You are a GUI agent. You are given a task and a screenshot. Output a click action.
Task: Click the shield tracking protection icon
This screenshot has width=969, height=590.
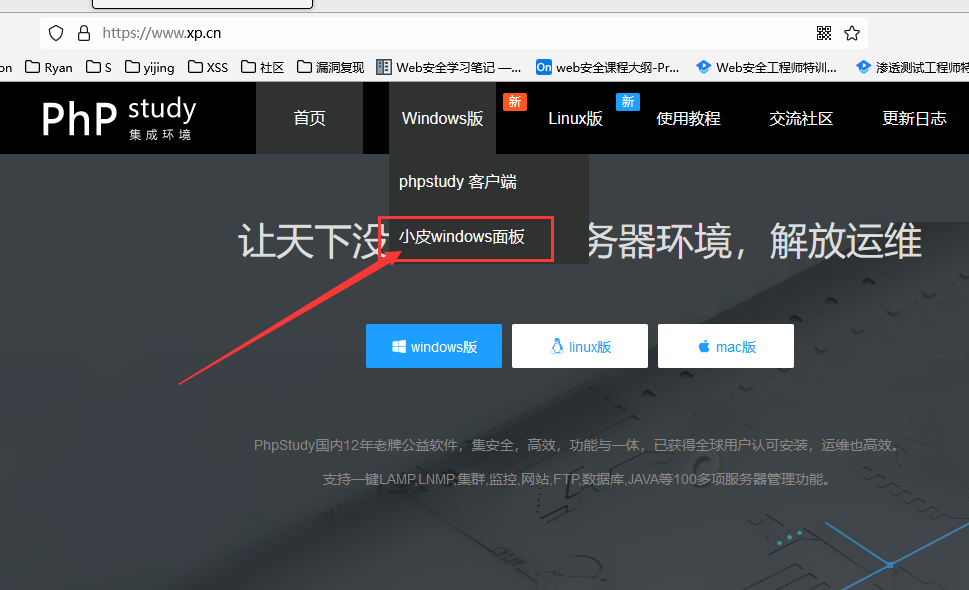56,33
